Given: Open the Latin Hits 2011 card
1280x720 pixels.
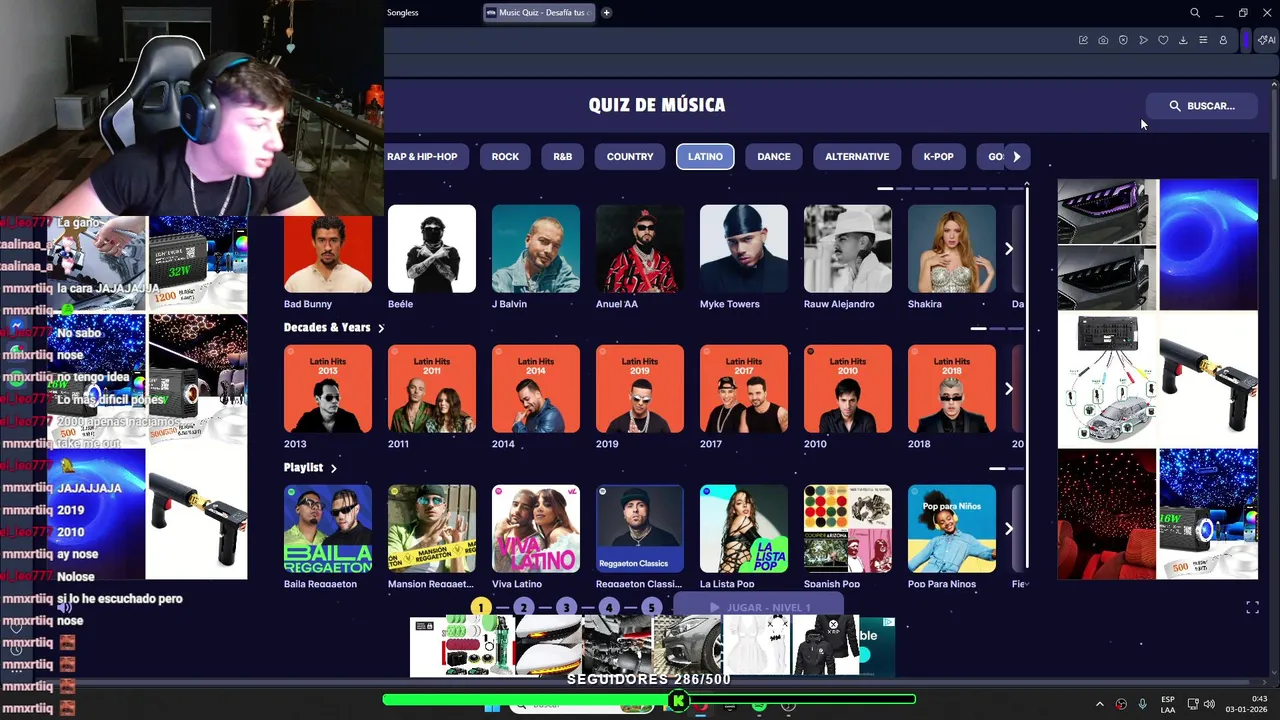Looking at the screenshot, I should pyautogui.click(x=432, y=398).
